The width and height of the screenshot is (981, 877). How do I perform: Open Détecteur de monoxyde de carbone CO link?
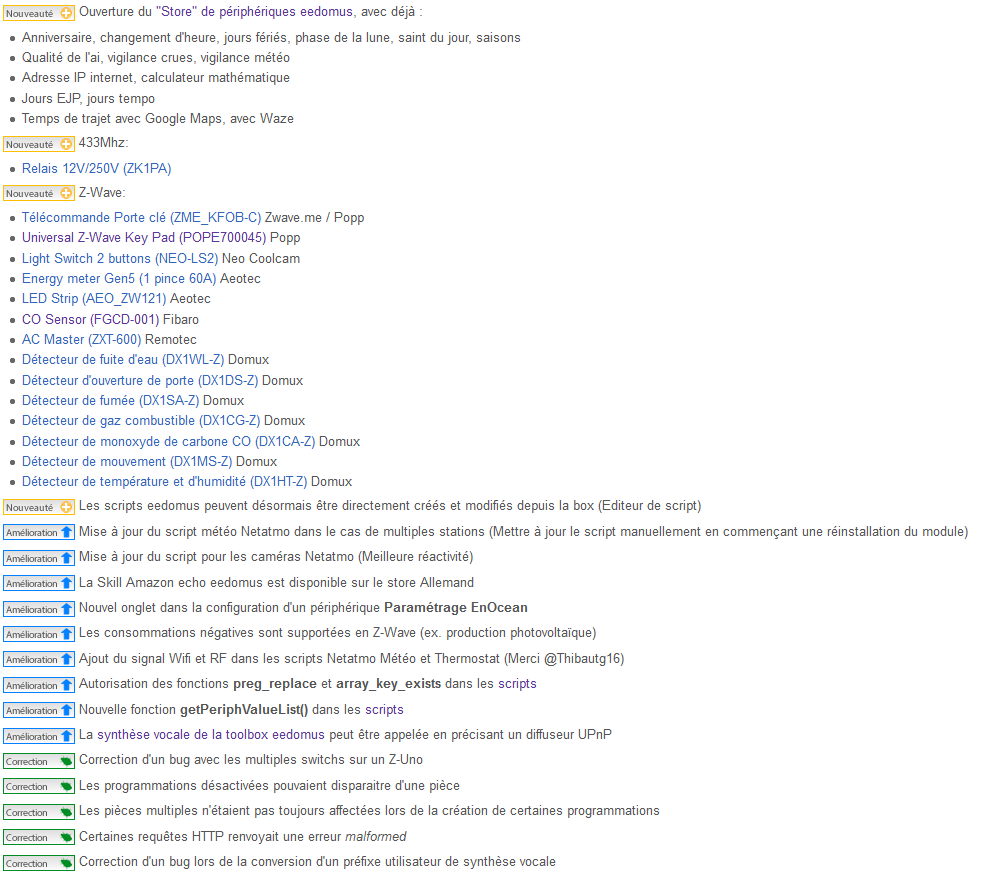(x=168, y=441)
